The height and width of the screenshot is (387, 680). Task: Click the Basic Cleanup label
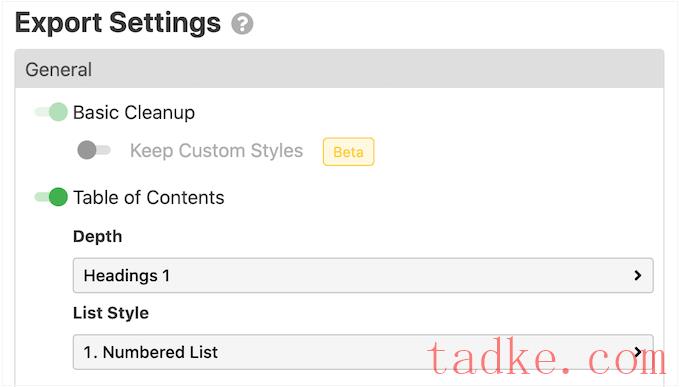pyautogui.click(x=134, y=112)
